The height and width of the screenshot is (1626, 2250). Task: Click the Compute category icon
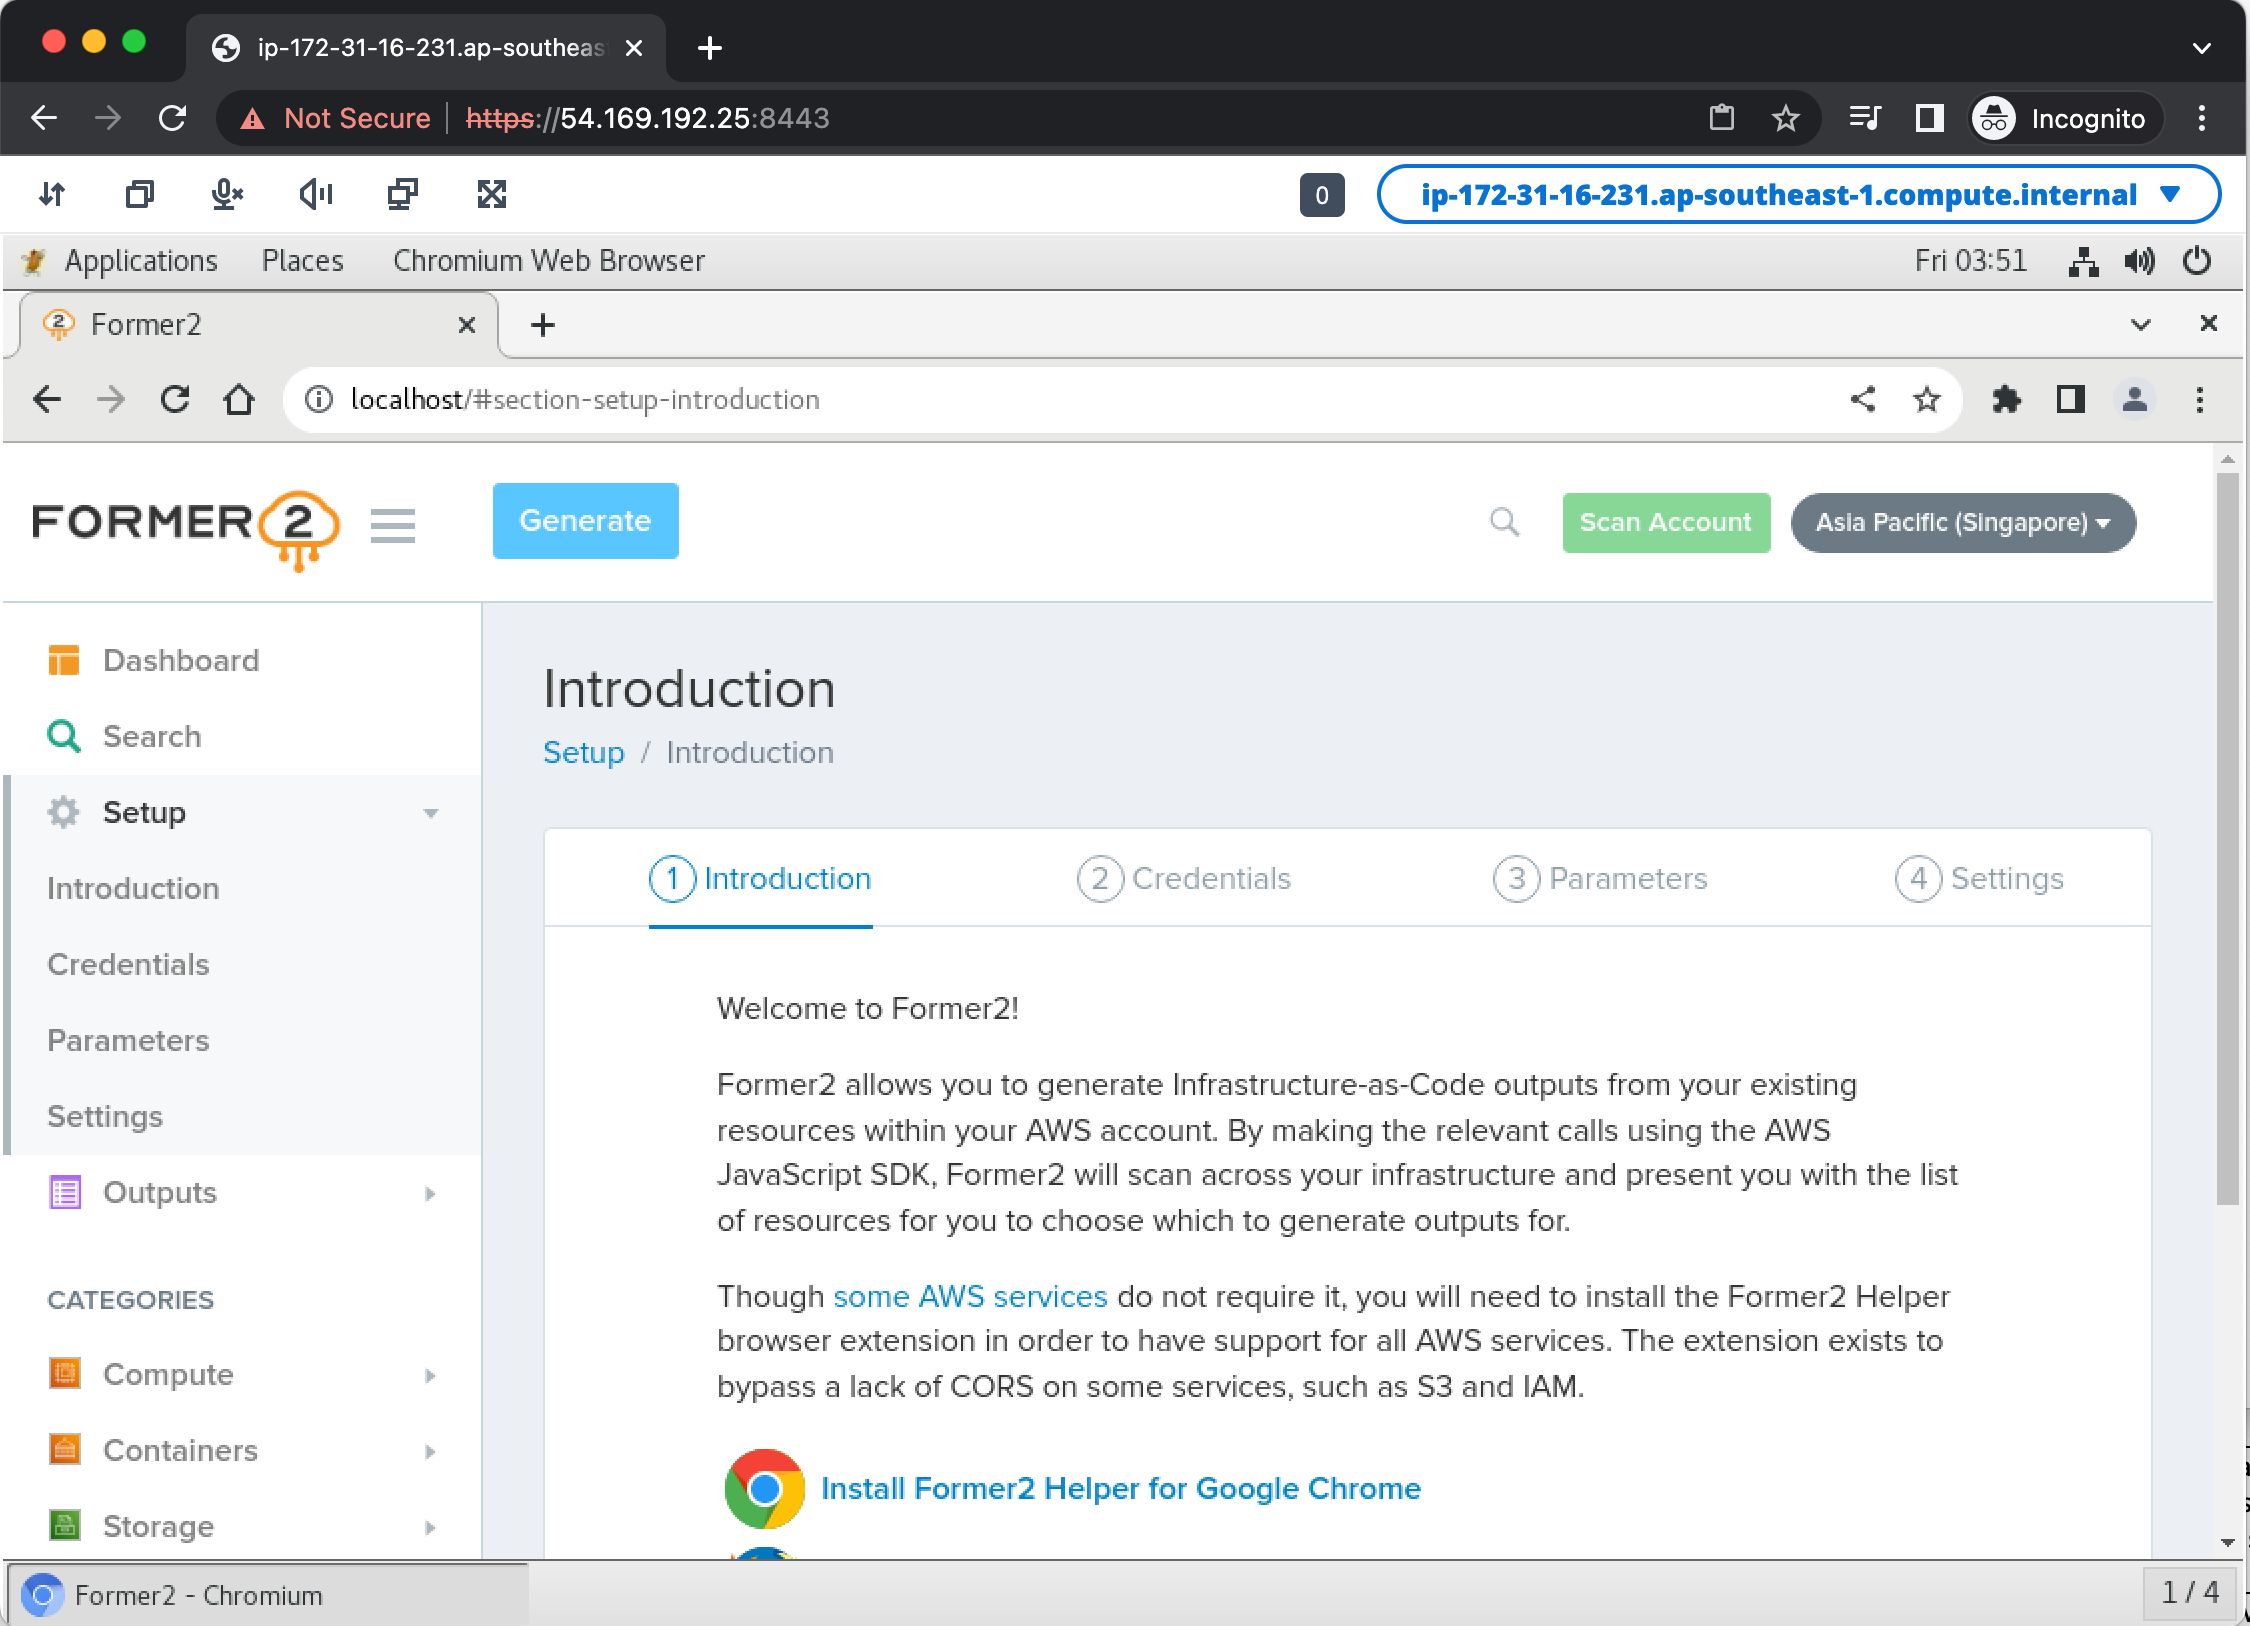point(65,1374)
